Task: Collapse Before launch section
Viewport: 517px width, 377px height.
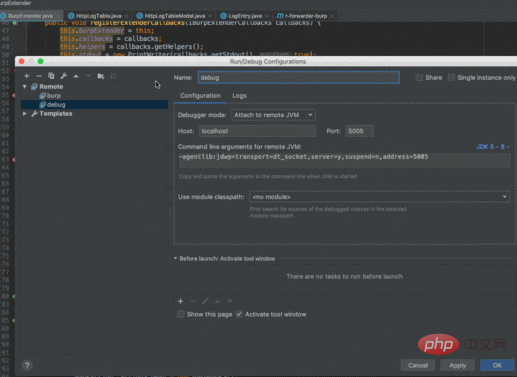Action: coord(175,258)
